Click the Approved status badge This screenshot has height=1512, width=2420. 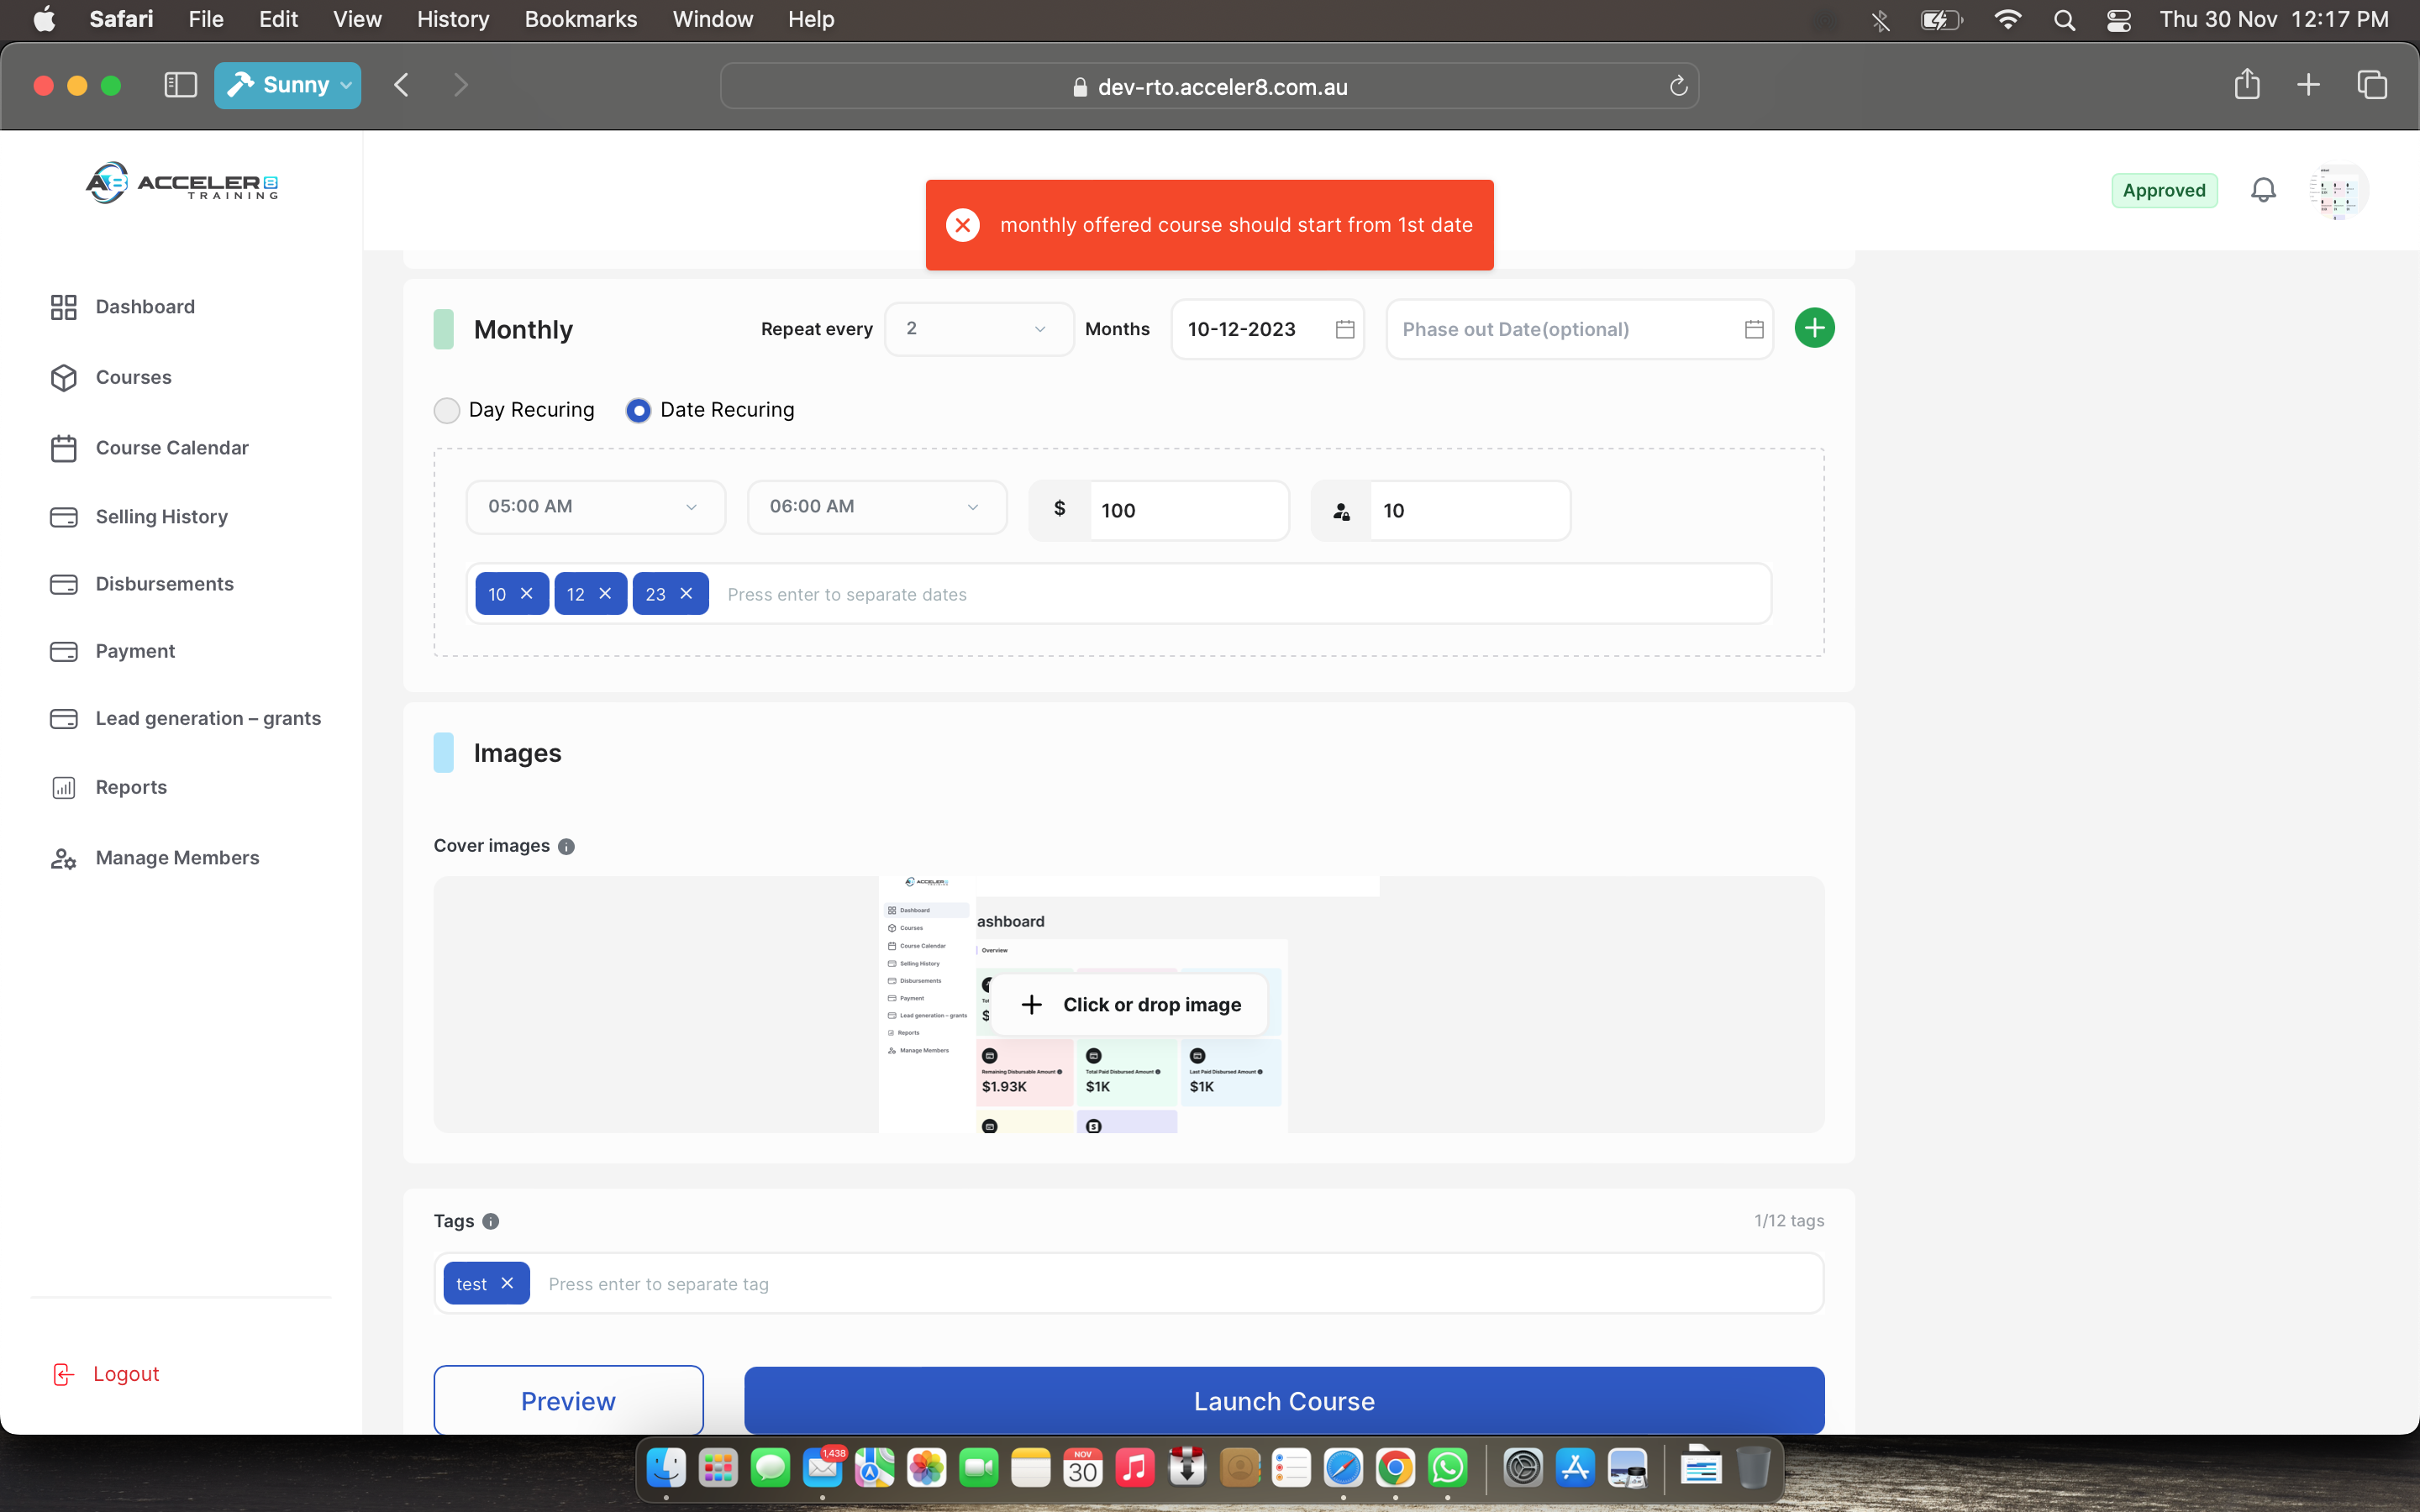(x=2164, y=190)
